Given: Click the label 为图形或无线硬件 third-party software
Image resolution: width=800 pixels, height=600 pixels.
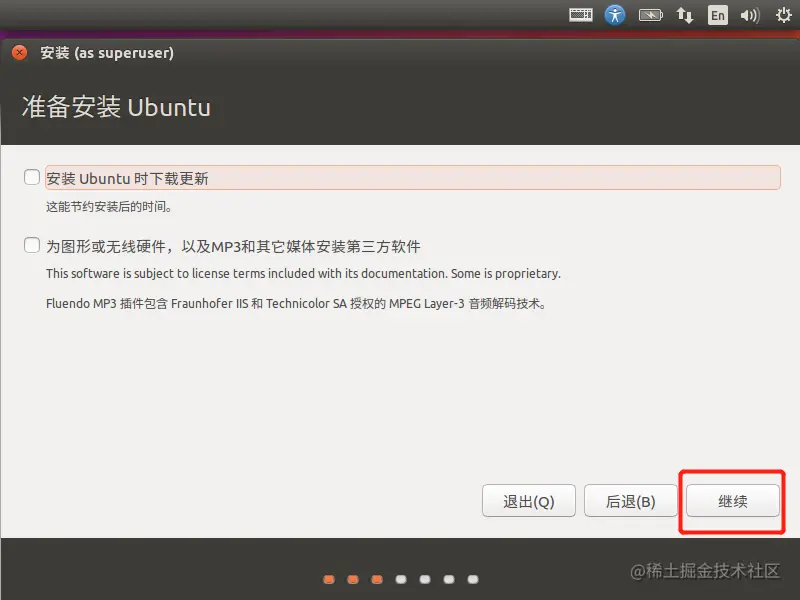Looking at the screenshot, I should click(x=234, y=246).
